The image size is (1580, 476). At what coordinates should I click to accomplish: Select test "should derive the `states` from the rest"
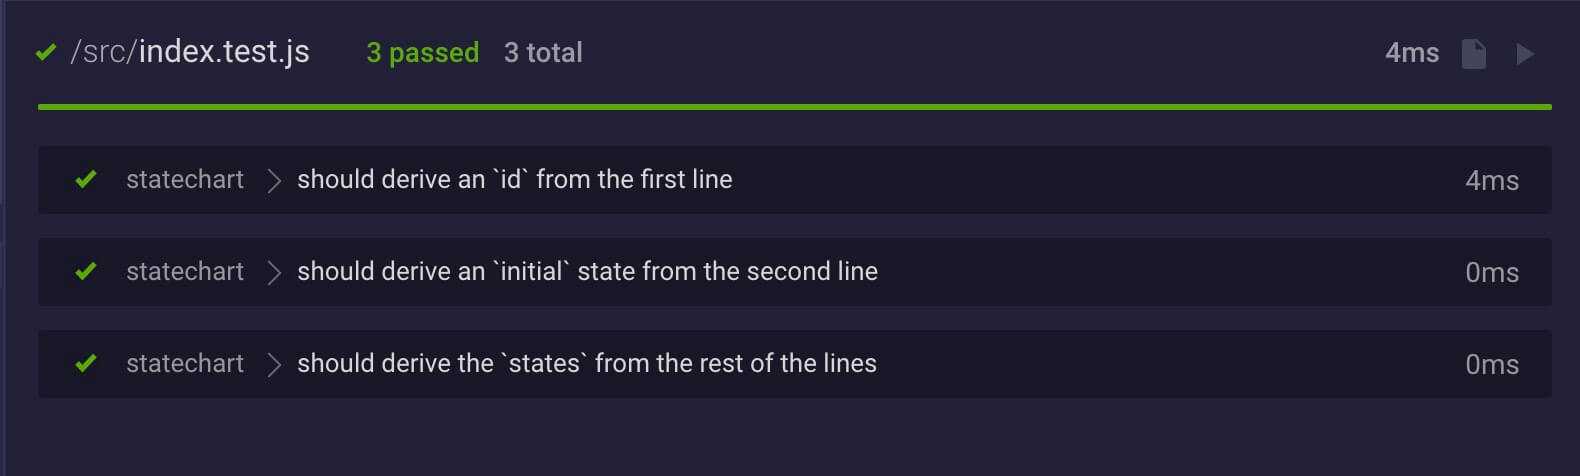click(x=586, y=364)
